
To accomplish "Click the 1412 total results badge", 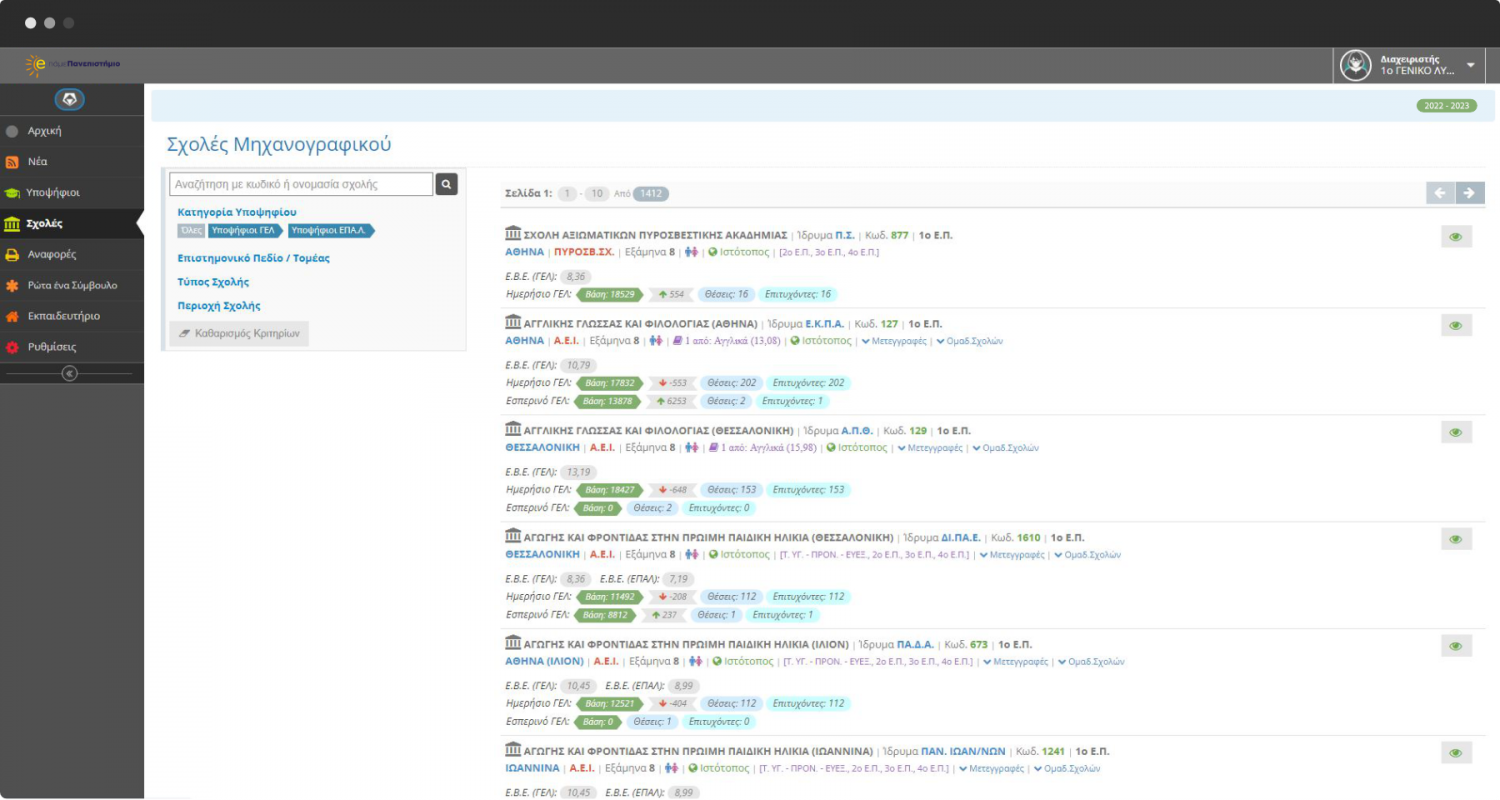I will click(x=651, y=193).
